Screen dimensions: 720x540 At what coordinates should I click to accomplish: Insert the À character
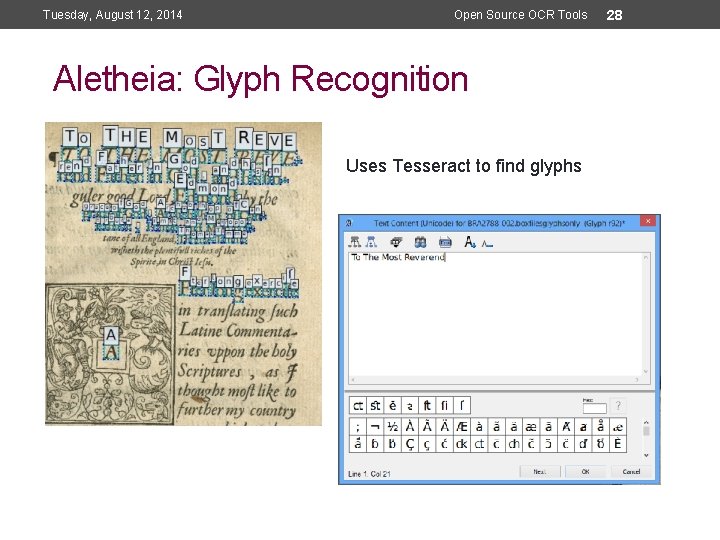(x=410, y=427)
